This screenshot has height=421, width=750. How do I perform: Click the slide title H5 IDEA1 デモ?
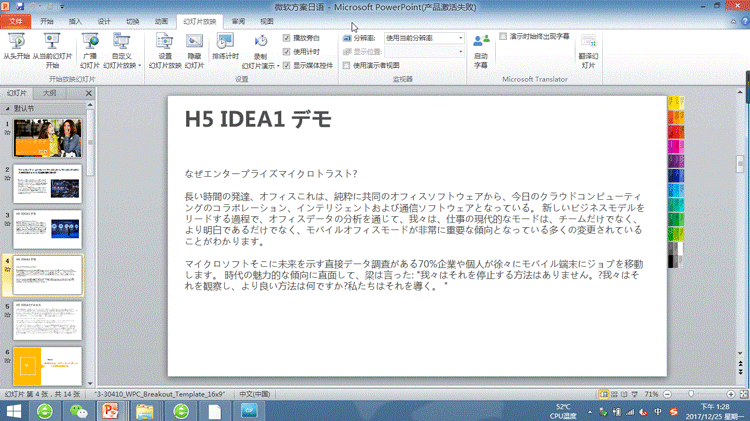(258, 119)
